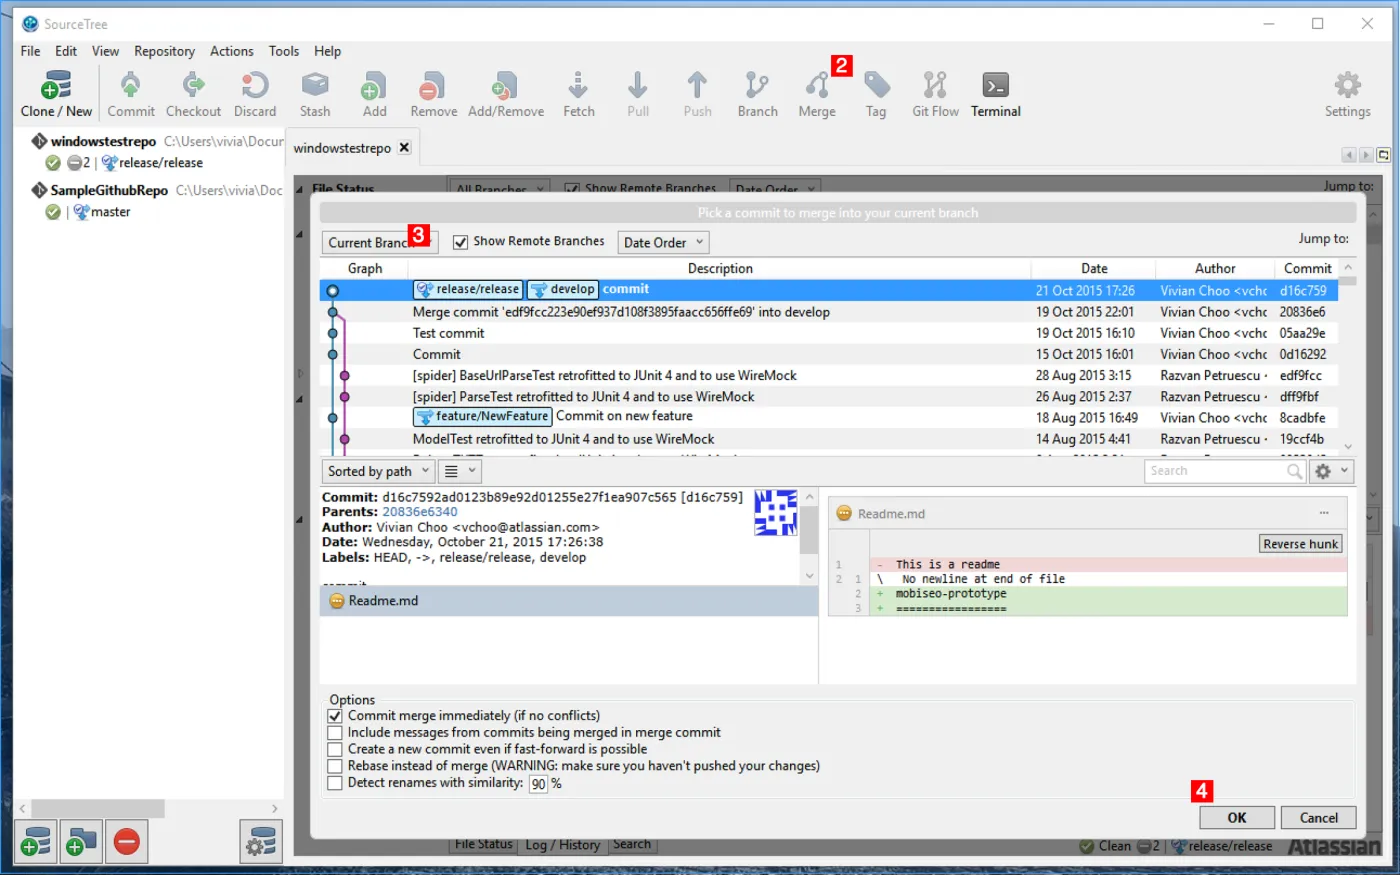
Task: Enable Include messages from commits option
Action: click(x=335, y=733)
